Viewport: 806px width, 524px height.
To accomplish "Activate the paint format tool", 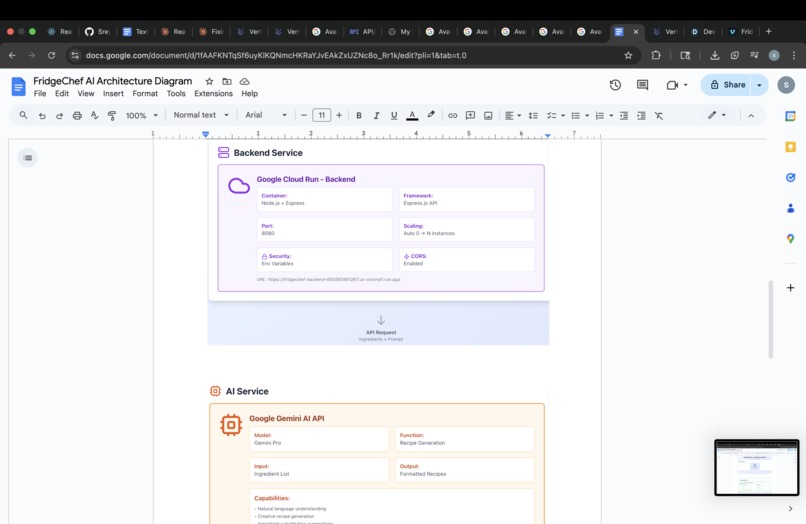I will (112, 116).
